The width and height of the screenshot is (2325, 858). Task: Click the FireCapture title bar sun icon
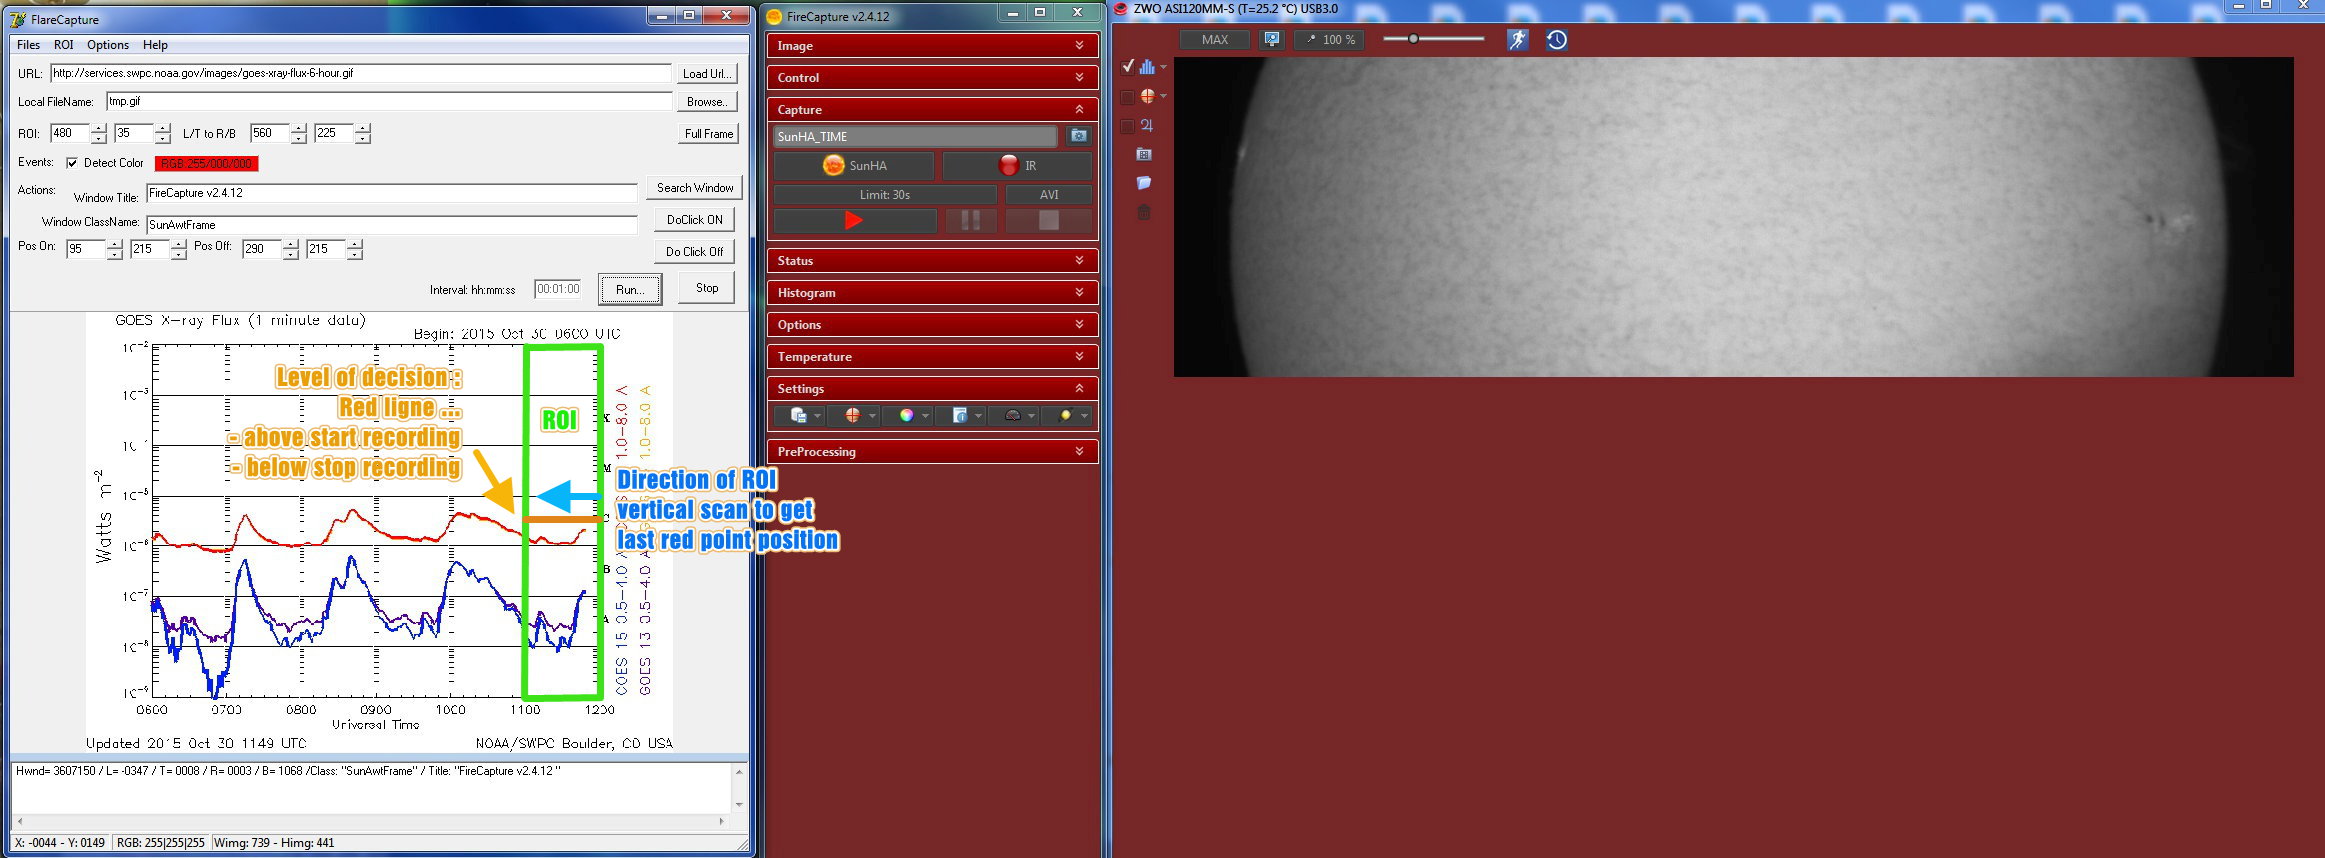(x=774, y=16)
